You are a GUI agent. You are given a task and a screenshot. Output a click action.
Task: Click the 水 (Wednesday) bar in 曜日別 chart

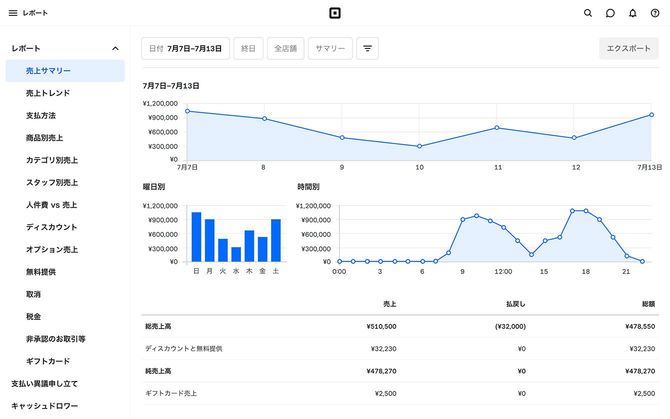click(236, 254)
